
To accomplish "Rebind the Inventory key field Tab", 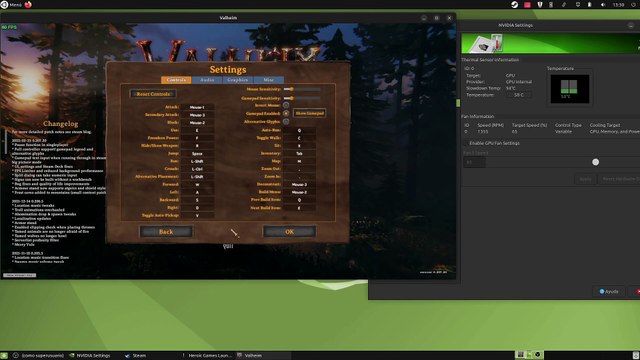I will click(299, 153).
